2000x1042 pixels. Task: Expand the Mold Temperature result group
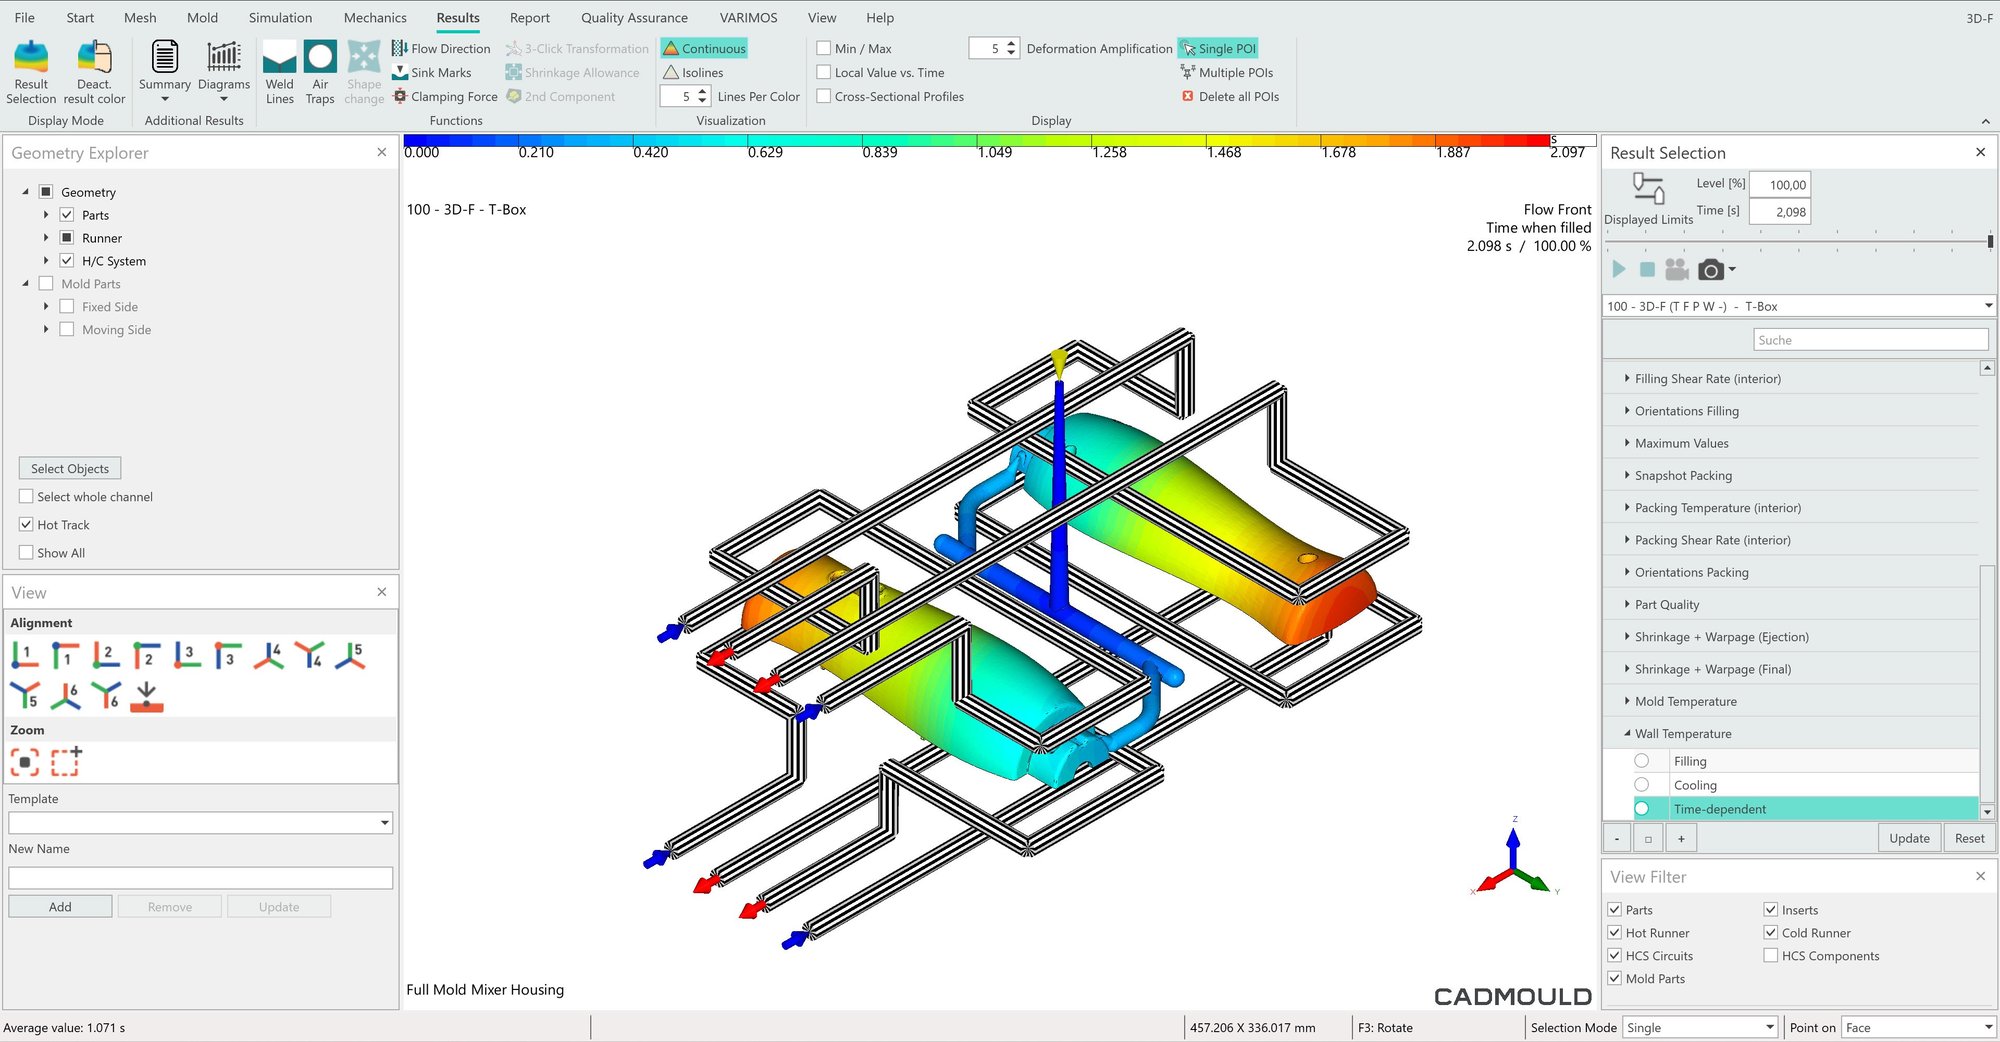click(x=1628, y=701)
